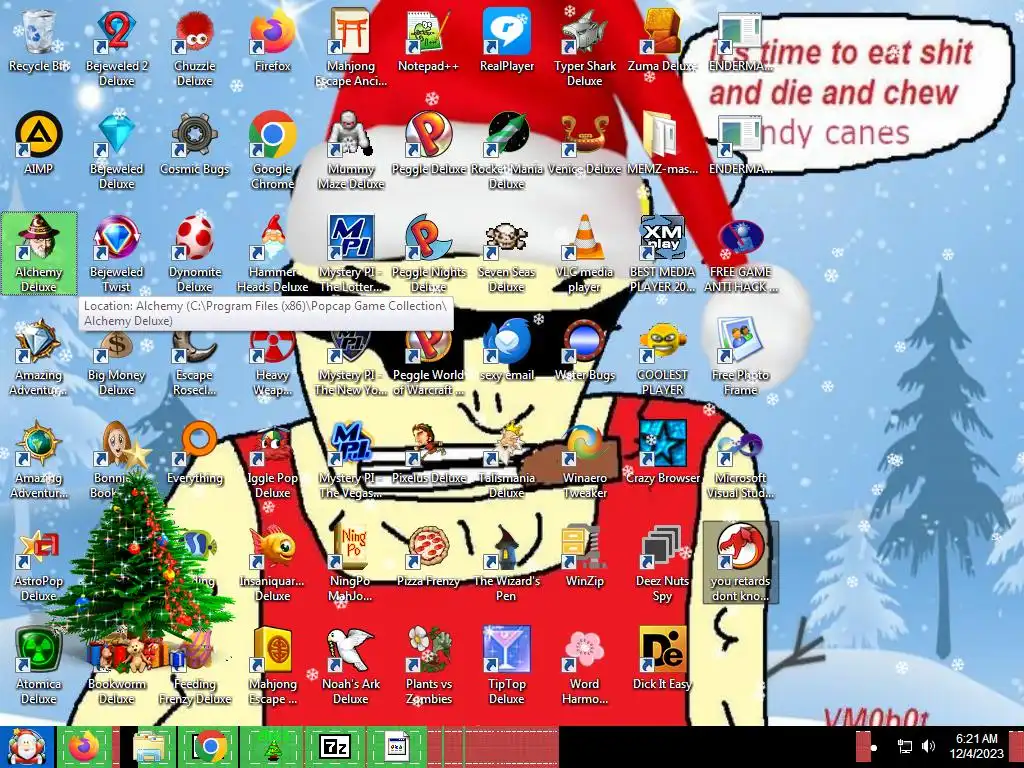Open volume control in system tray

[x=928, y=746]
